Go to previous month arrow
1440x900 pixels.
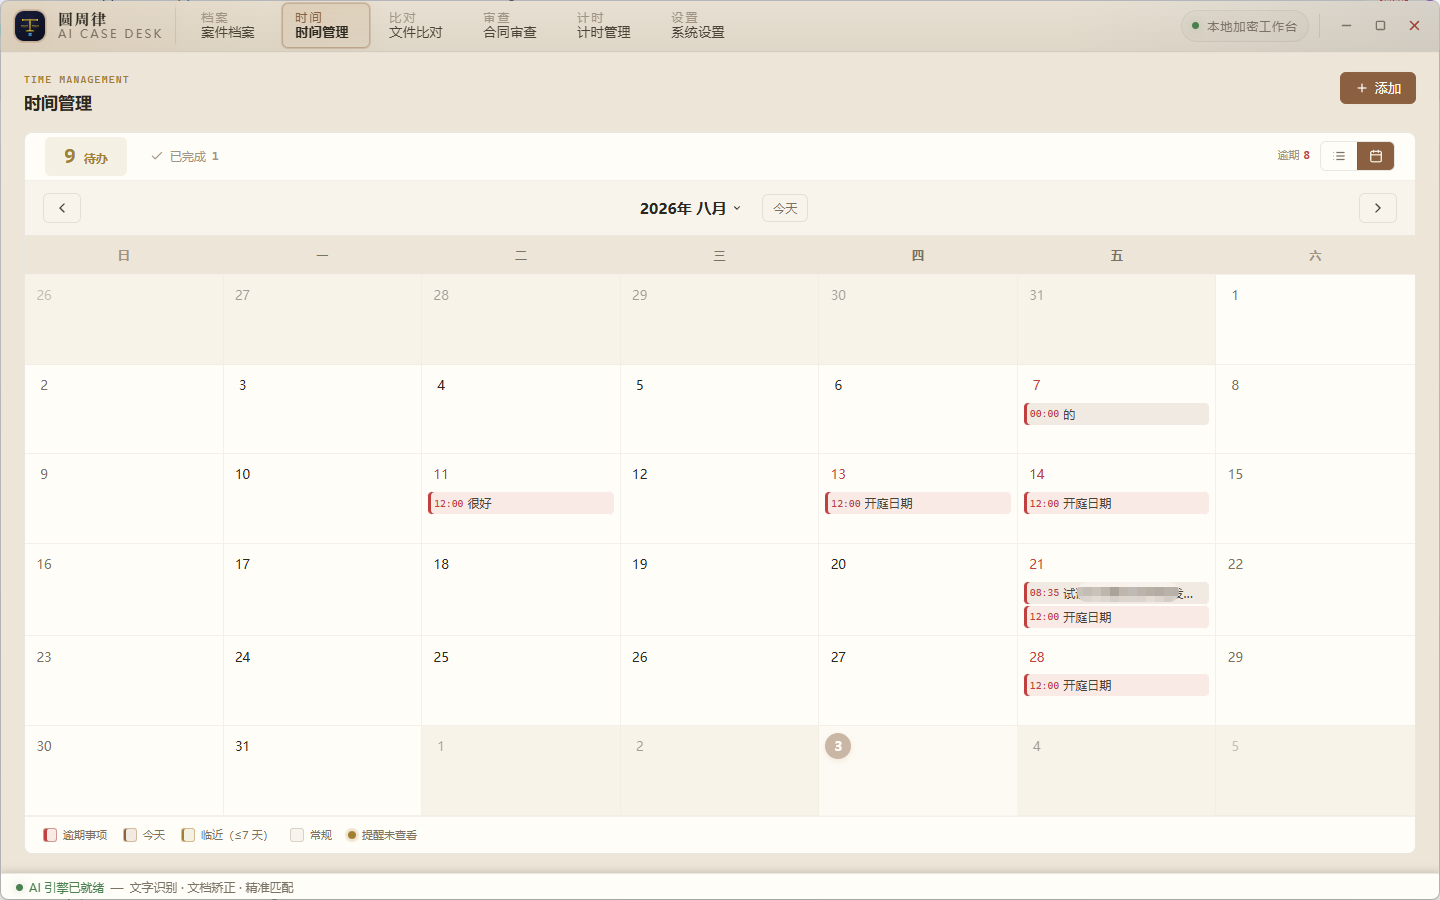62,208
